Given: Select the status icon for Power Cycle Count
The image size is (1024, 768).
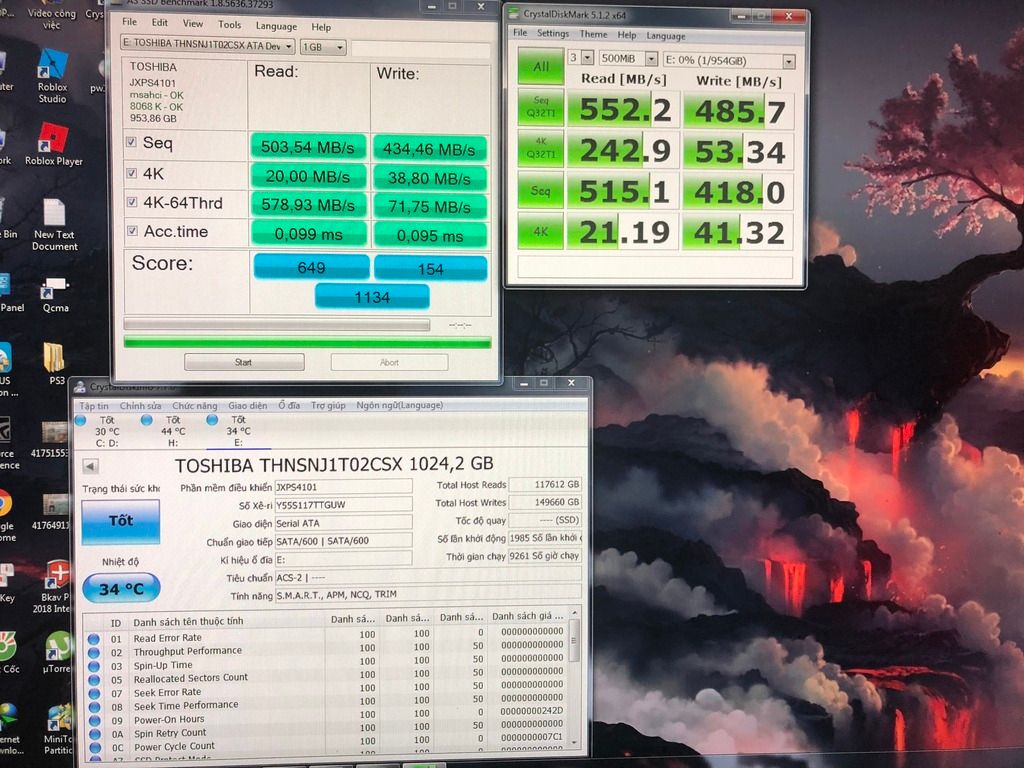Looking at the screenshot, I should (95, 748).
